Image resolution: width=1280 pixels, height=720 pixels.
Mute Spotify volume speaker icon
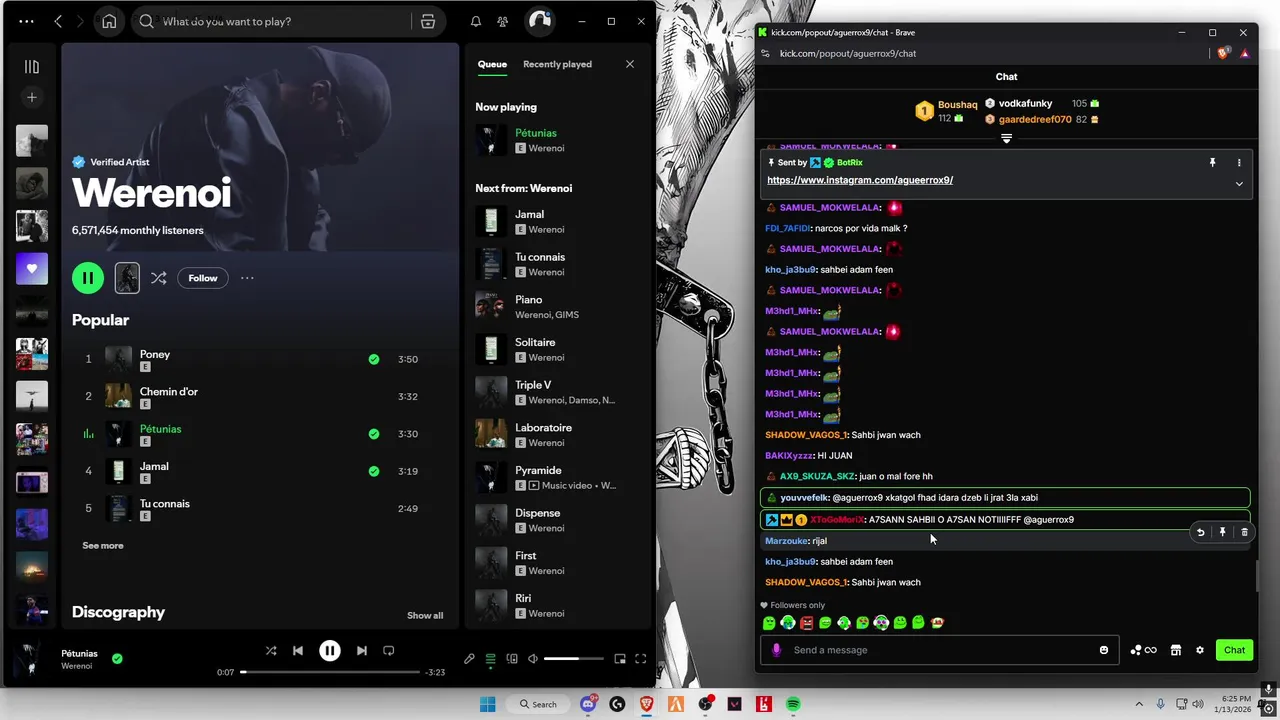(x=533, y=659)
